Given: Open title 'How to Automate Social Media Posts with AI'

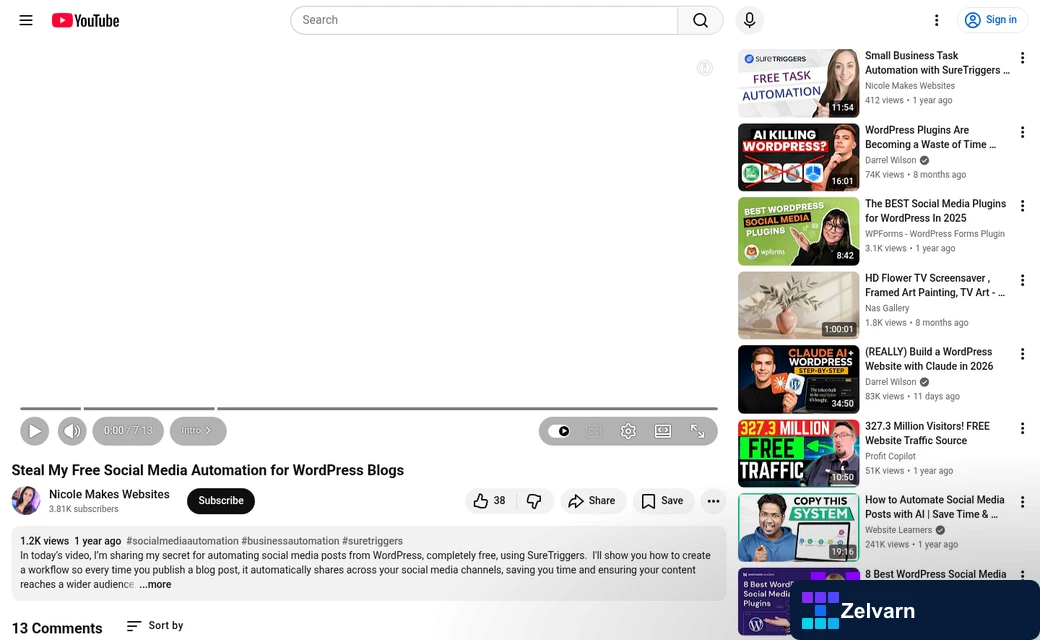Looking at the screenshot, I should tap(935, 507).
